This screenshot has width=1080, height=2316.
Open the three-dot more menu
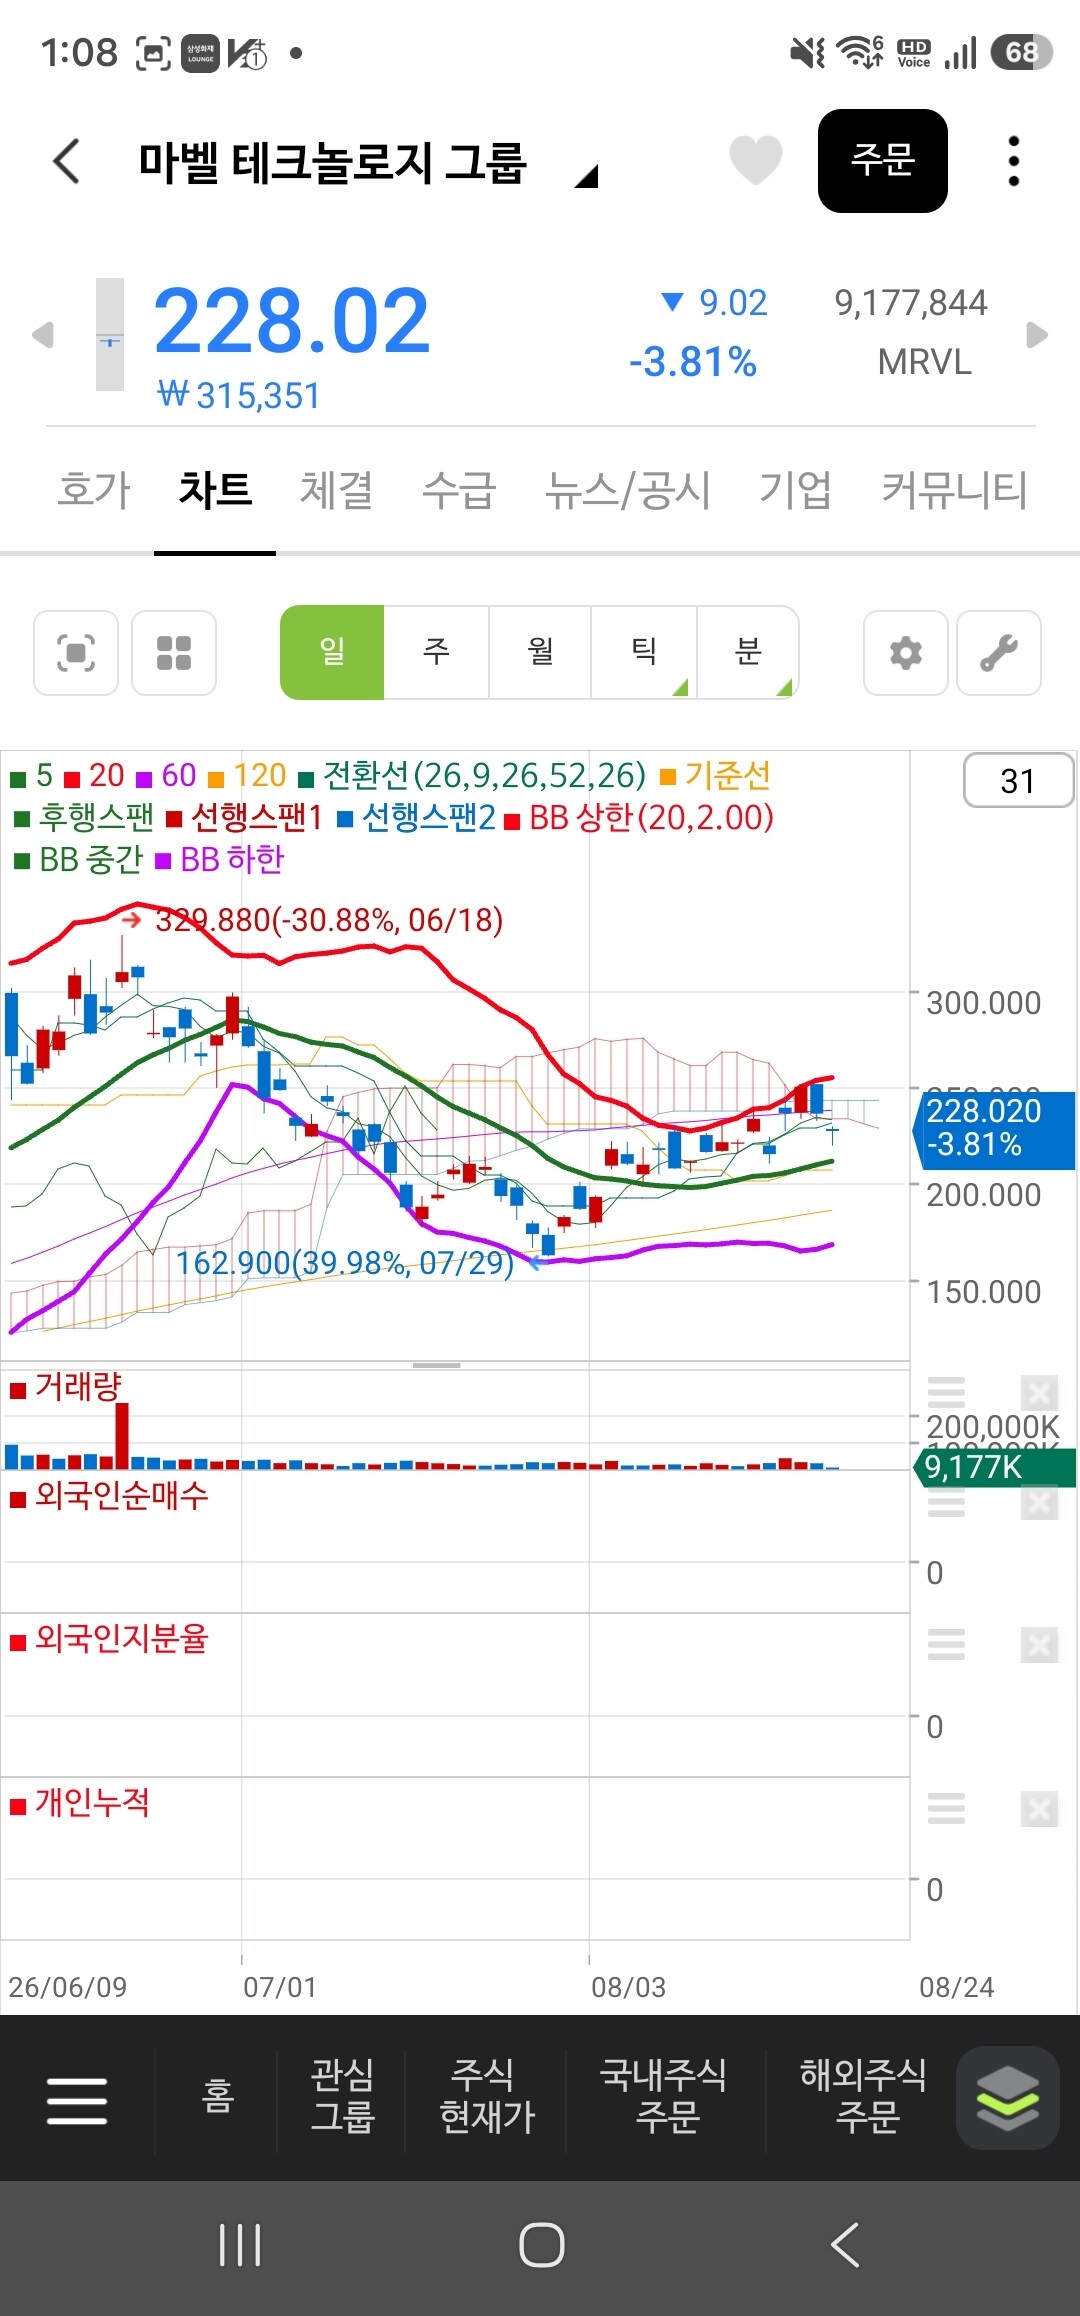[1014, 161]
